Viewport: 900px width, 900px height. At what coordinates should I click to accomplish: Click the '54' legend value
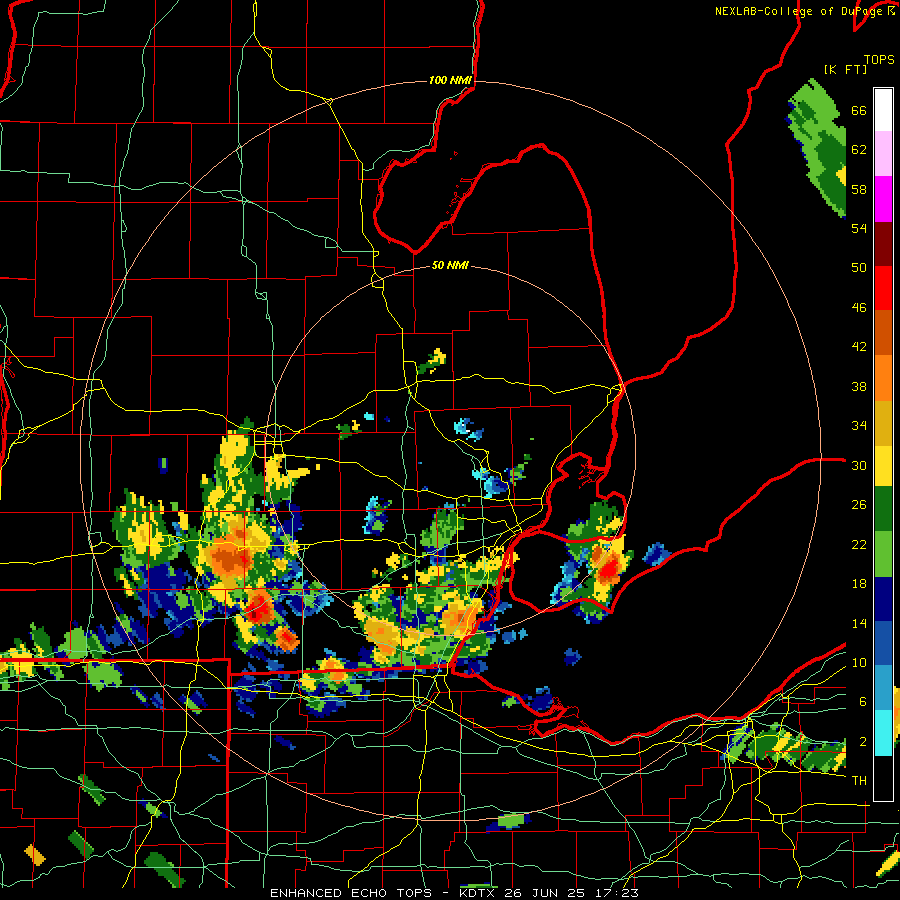click(859, 228)
